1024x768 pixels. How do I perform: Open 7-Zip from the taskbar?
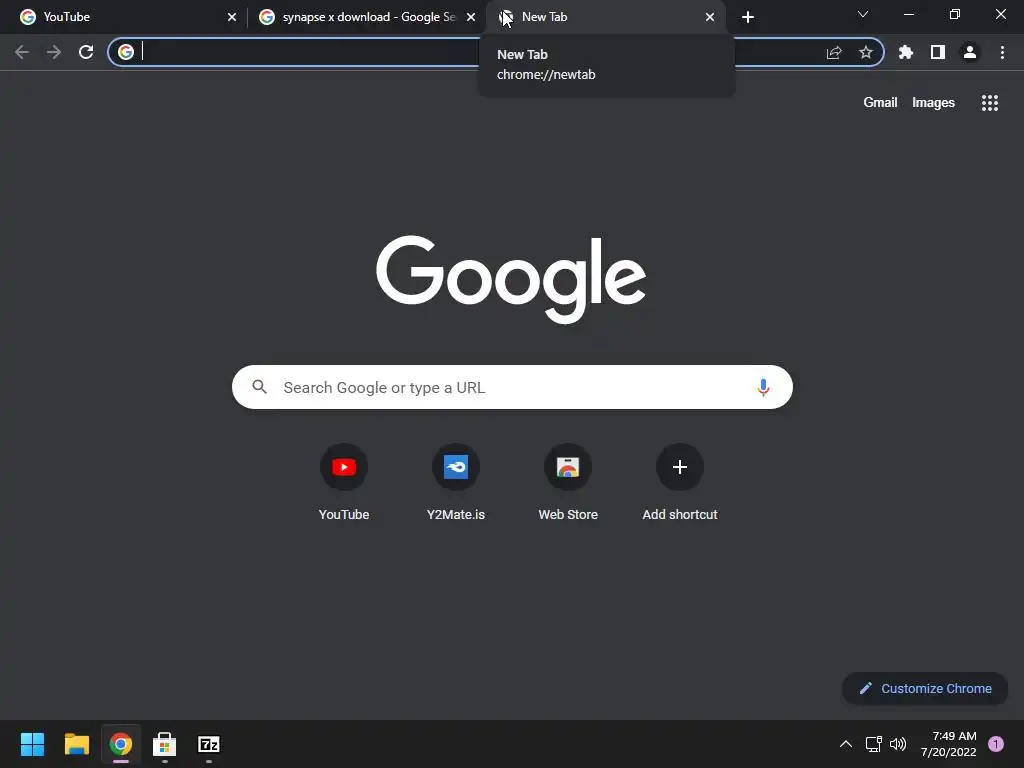209,744
